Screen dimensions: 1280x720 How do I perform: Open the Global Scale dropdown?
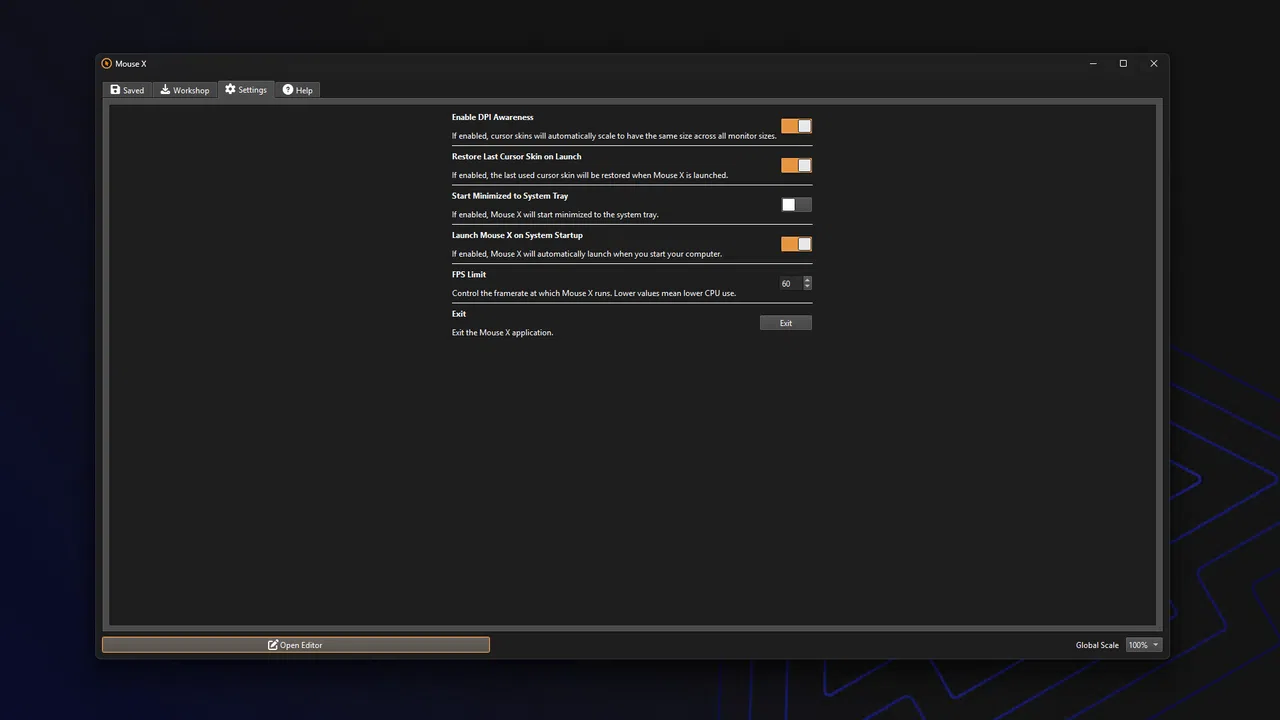coord(1144,645)
